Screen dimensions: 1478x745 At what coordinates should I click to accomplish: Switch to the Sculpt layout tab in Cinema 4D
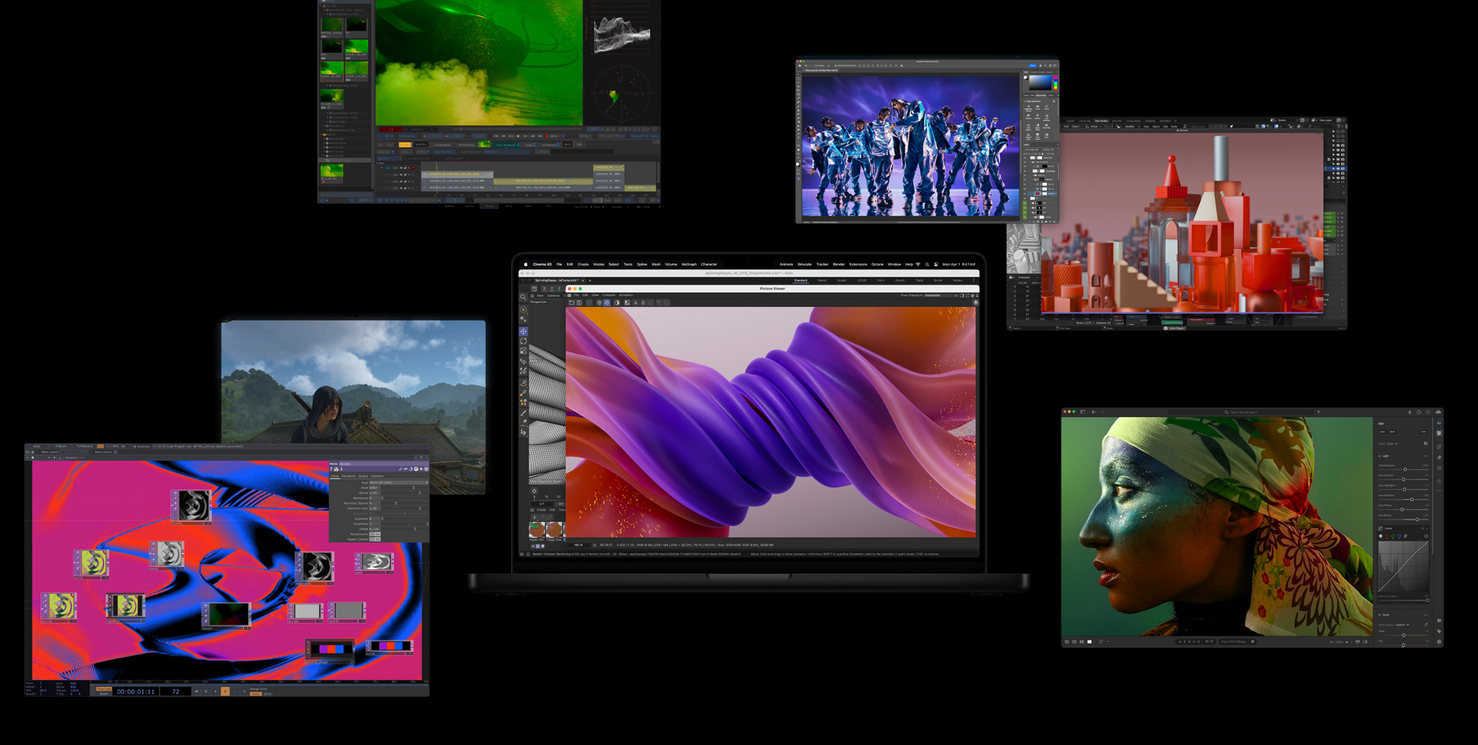pyautogui.click(x=842, y=280)
